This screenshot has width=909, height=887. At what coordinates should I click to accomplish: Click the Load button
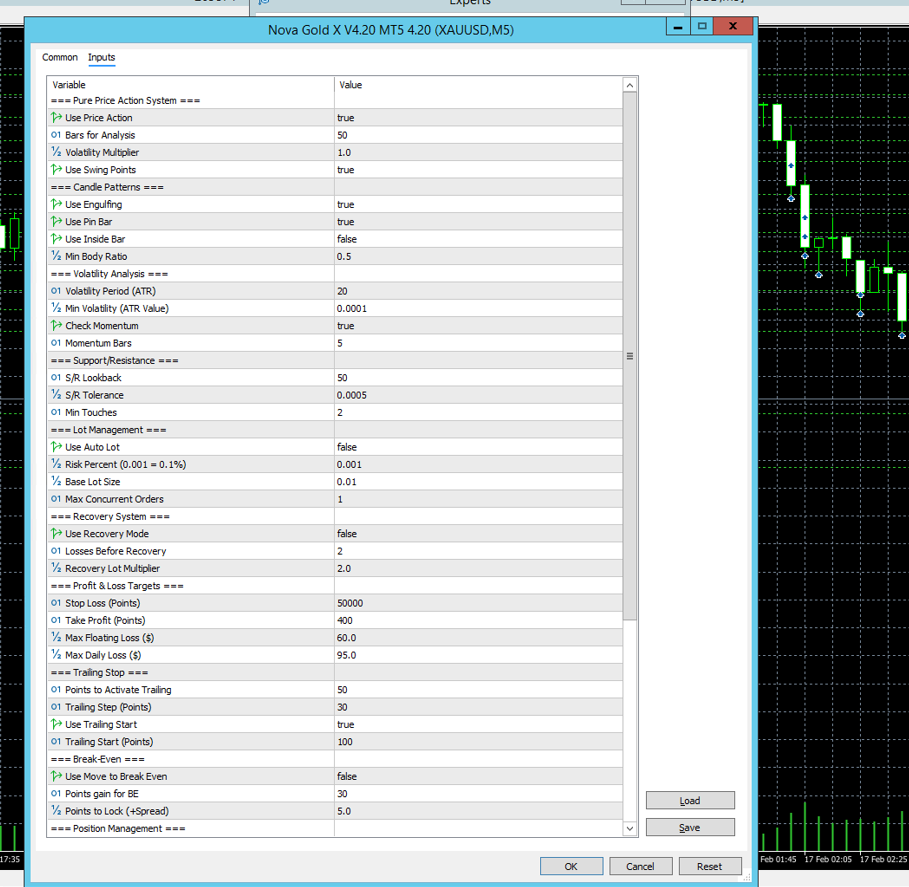(689, 801)
